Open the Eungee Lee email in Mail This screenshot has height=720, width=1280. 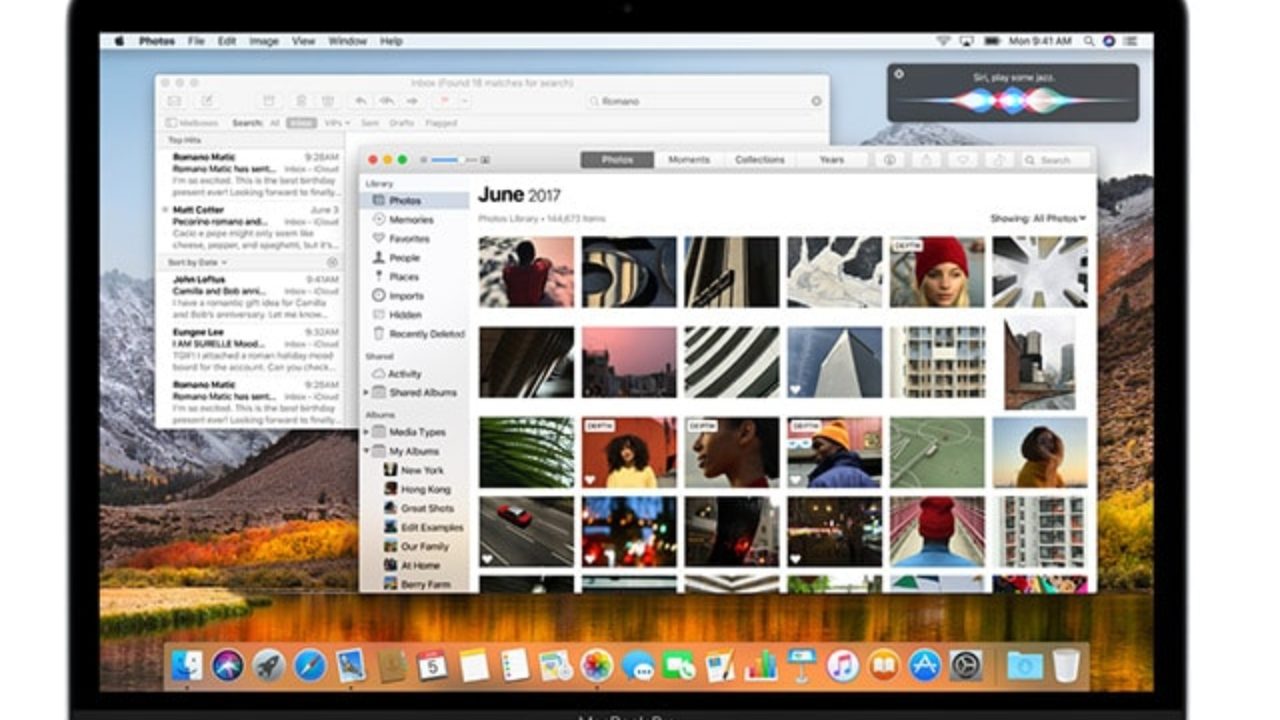[x=251, y=350]
